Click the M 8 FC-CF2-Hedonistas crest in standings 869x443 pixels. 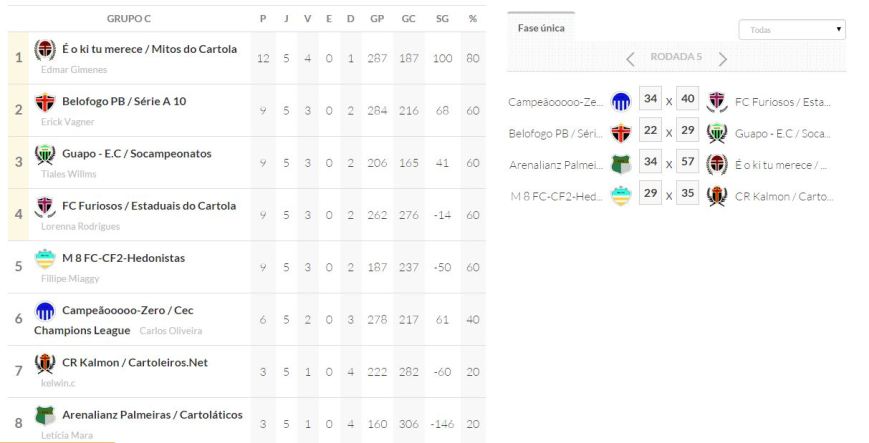45,258
